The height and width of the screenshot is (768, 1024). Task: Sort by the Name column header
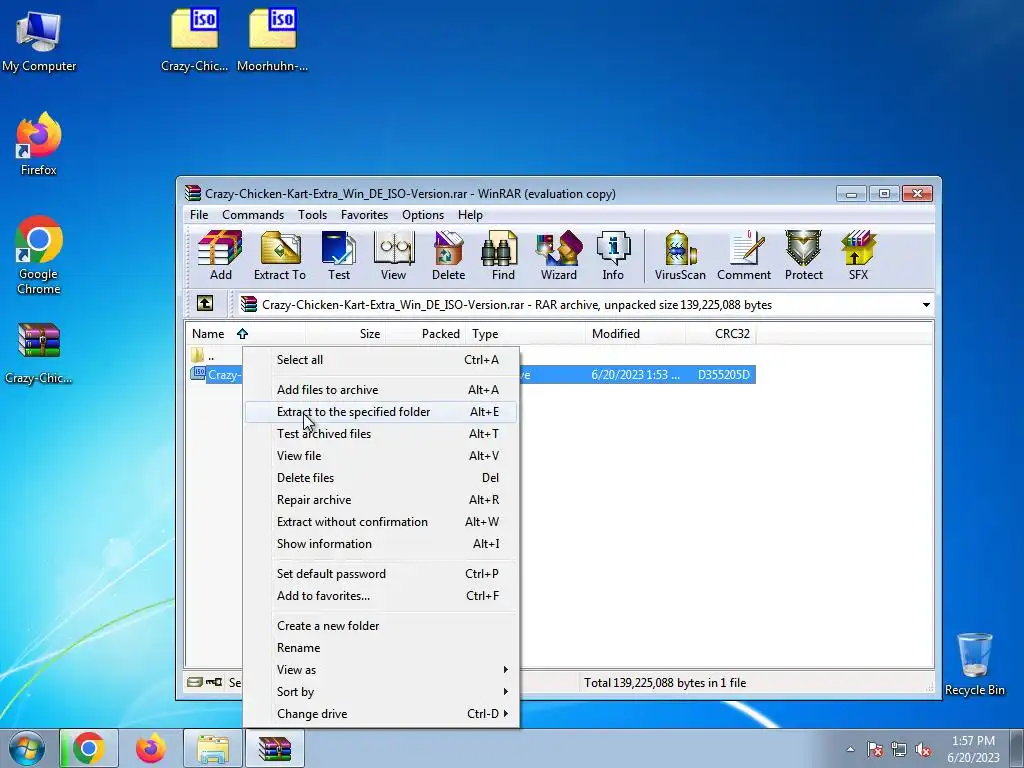(246, 334)
